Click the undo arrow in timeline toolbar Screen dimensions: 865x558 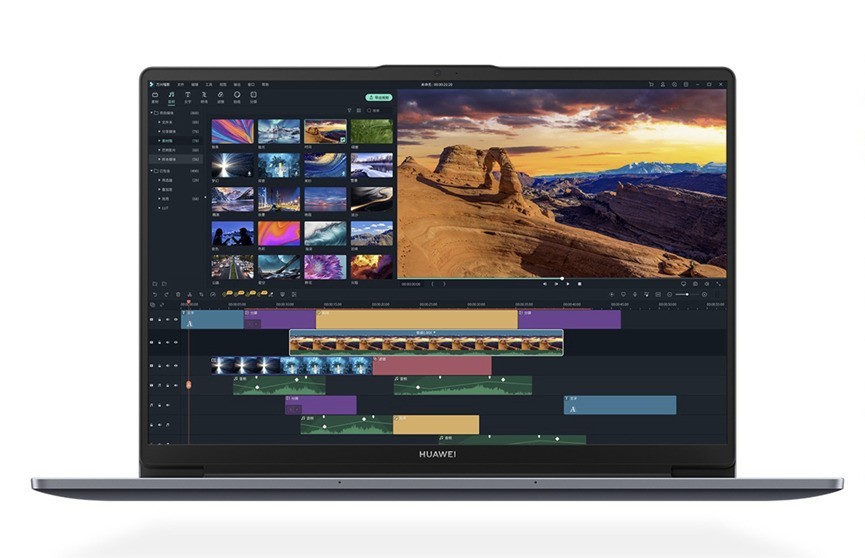pyautogui.click(x=154, y=295)
